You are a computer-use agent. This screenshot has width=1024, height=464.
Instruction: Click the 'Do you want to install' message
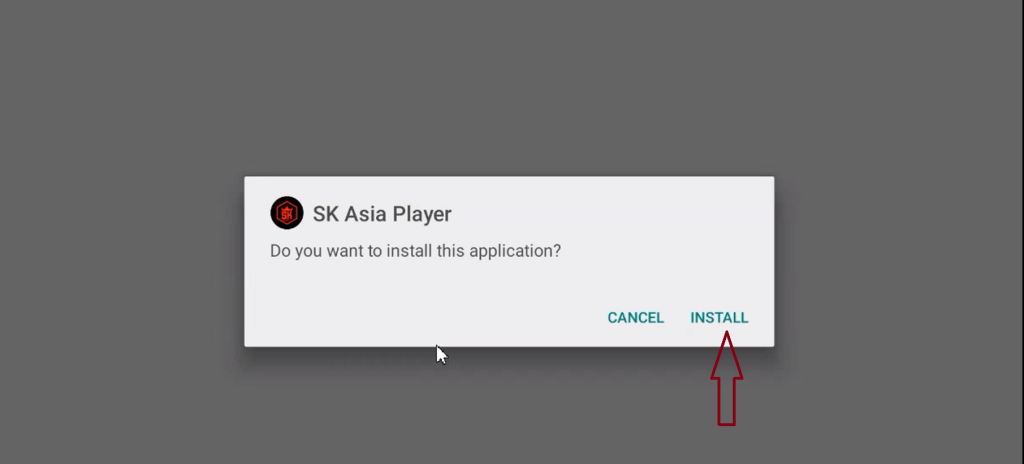[x=415, y=251]
